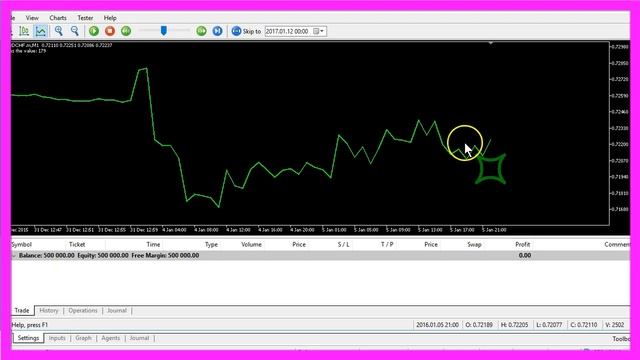The width and height of the screenshot is (640, 360).
Task: Stop the test with red stop button
Action: [x=110, y=31]
